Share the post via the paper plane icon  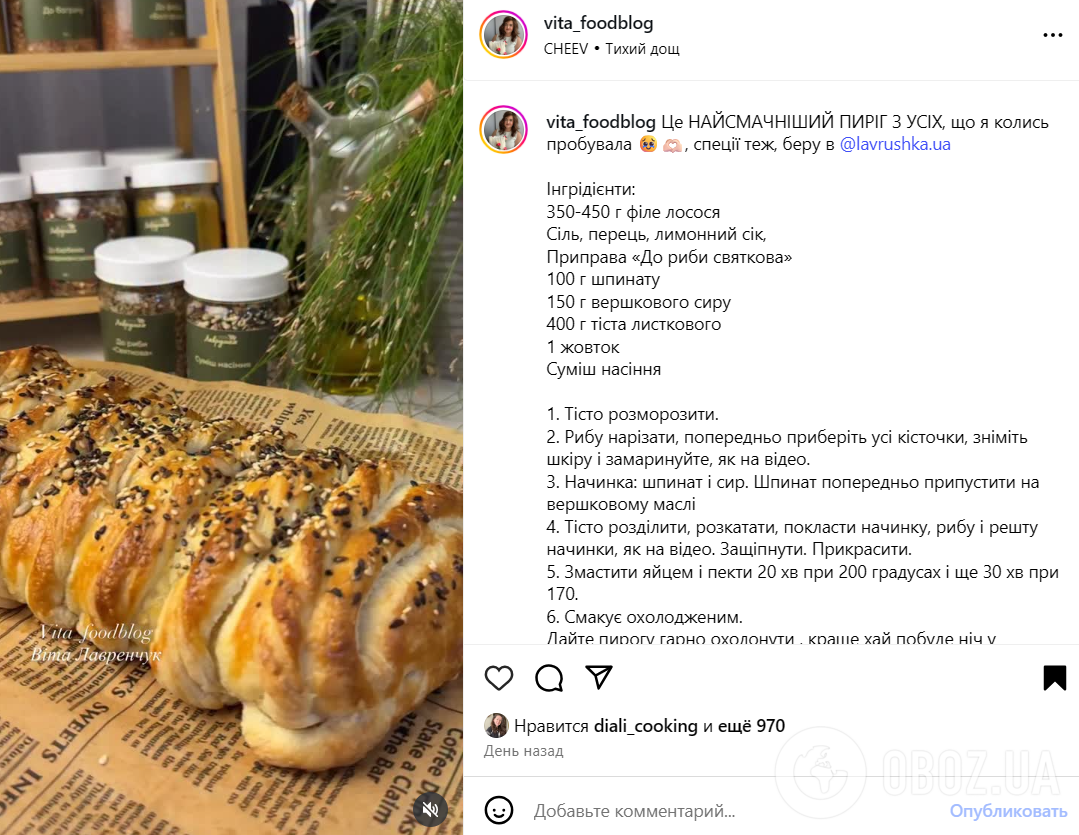(x=599, y=677)
